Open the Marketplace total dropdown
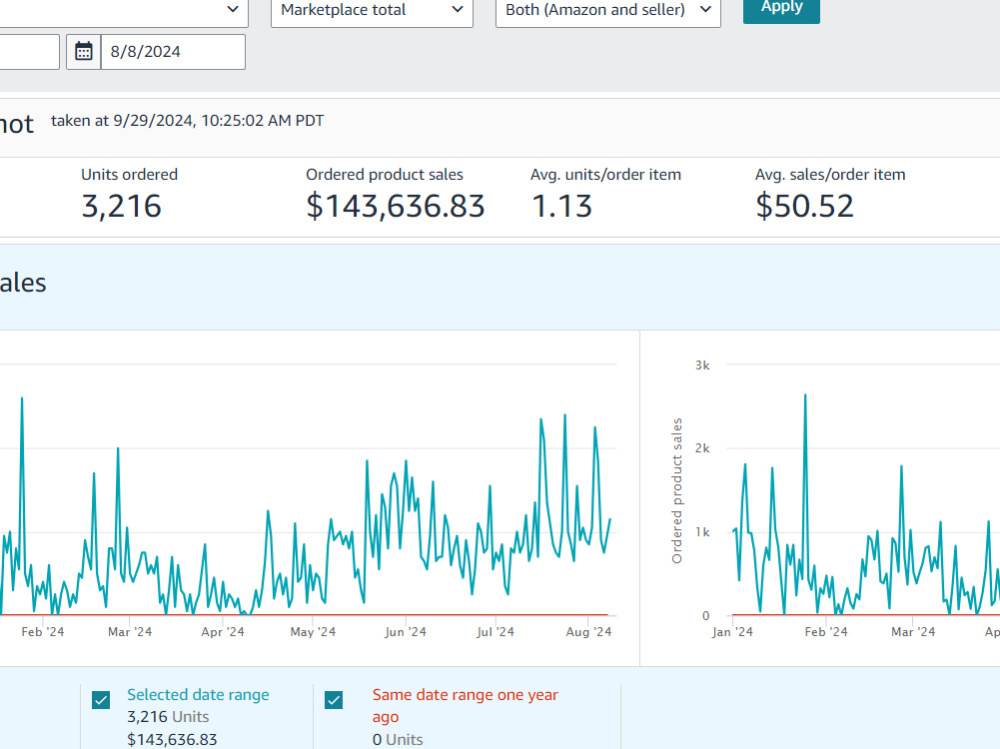 tap(372, 11)
